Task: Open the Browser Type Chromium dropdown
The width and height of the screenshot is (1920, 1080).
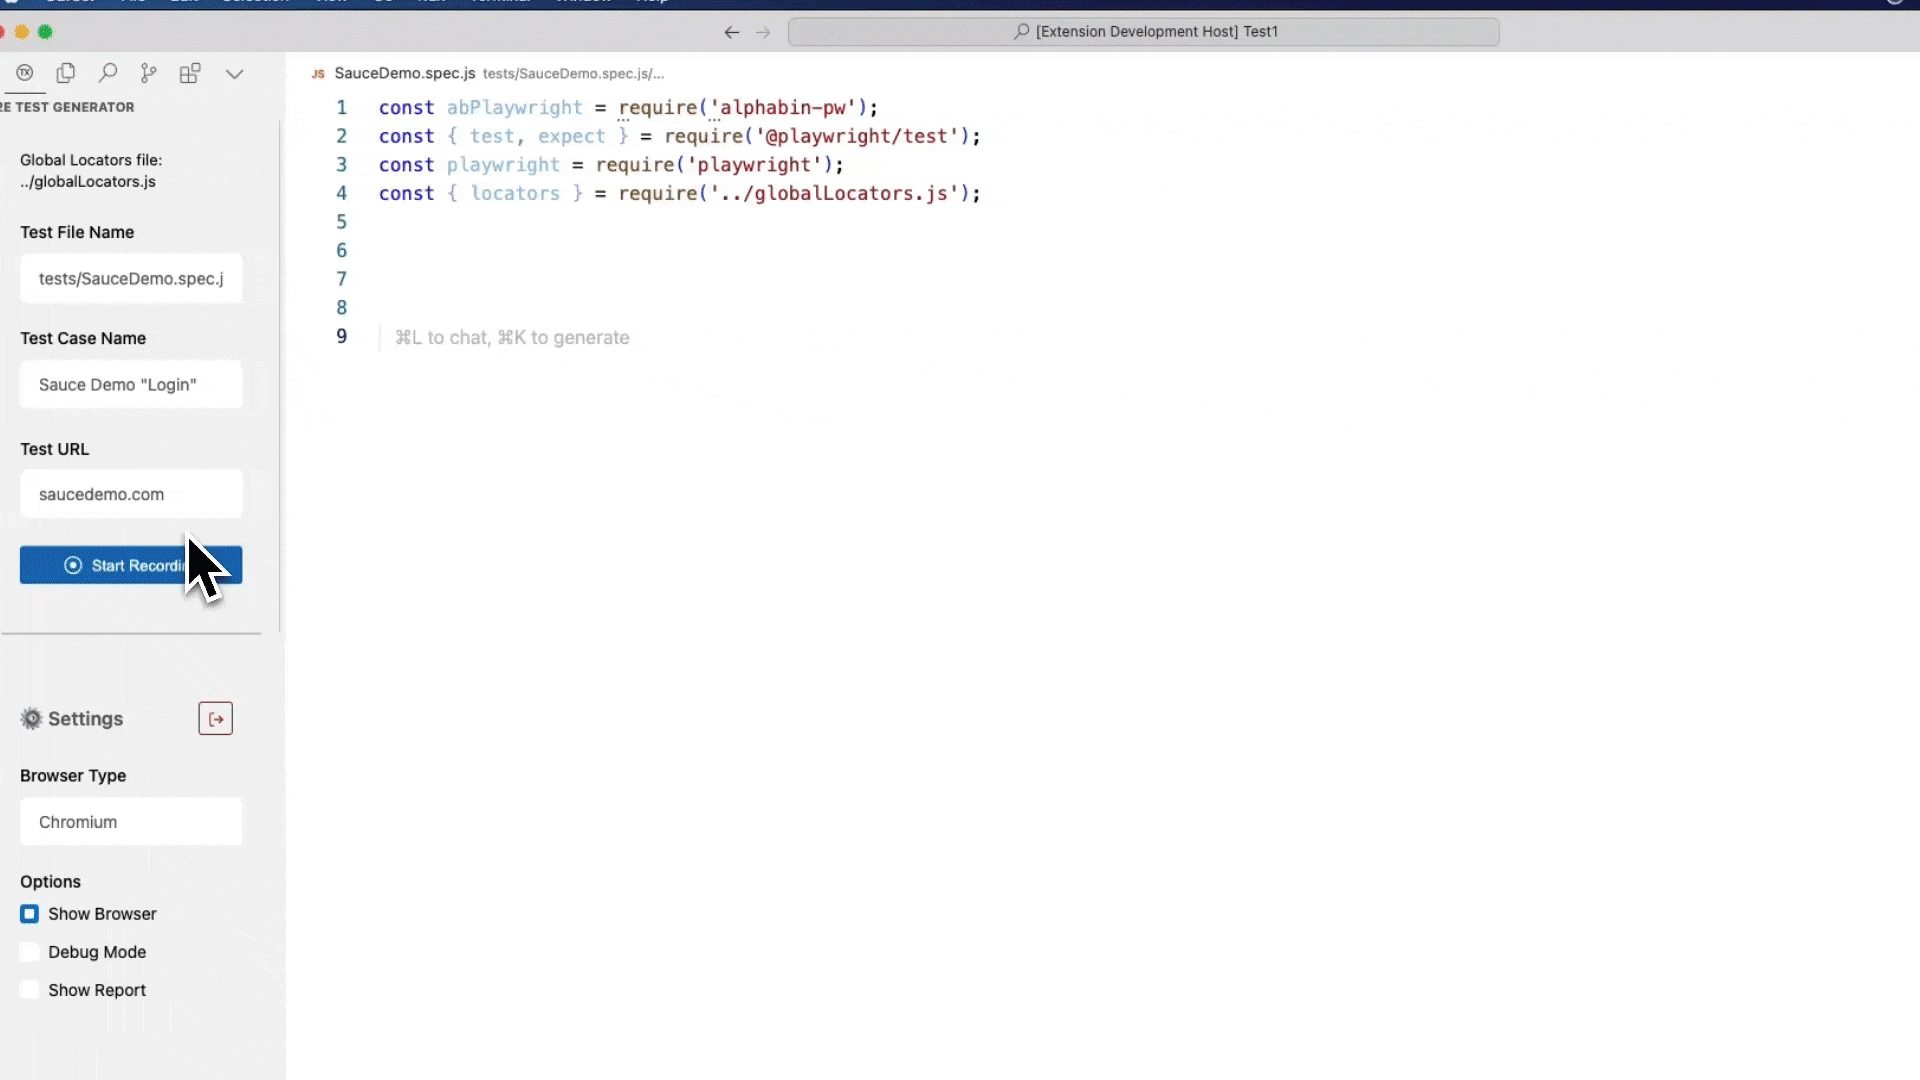Action: pos(131,822)
